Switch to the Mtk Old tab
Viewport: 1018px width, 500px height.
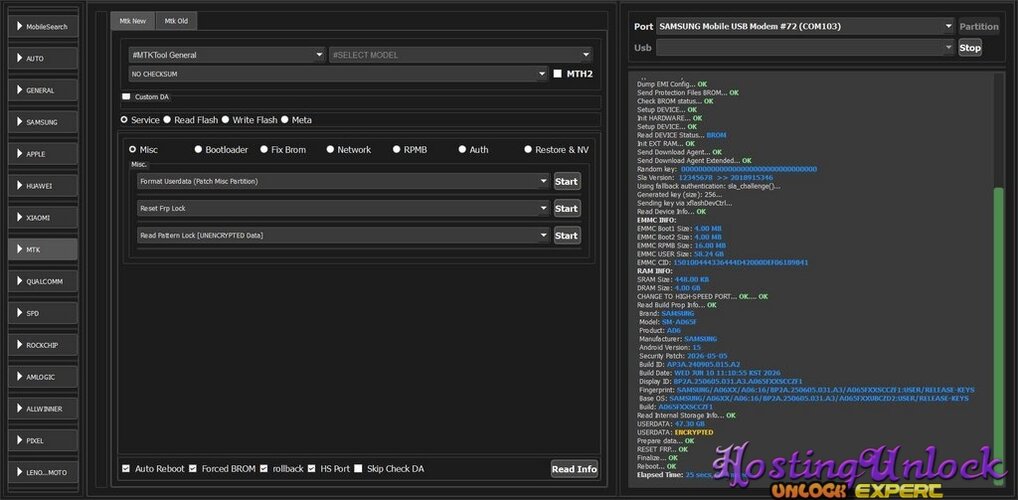(177, 21)
